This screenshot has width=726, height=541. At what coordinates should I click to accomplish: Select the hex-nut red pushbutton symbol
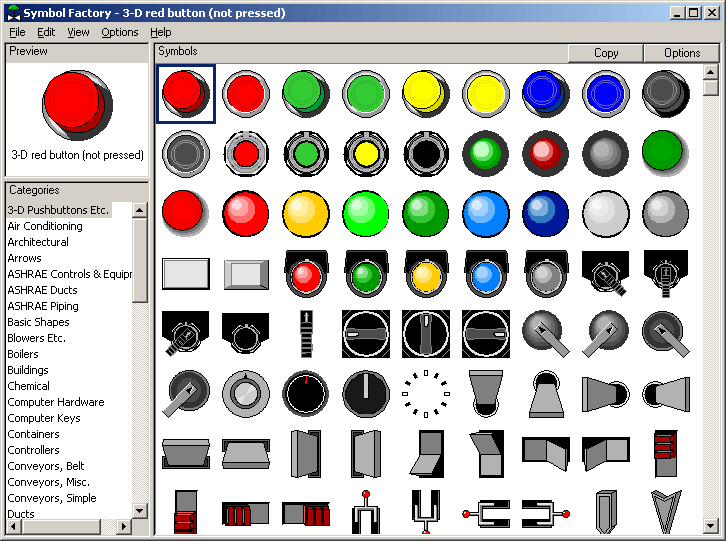[x=246, y=154]
